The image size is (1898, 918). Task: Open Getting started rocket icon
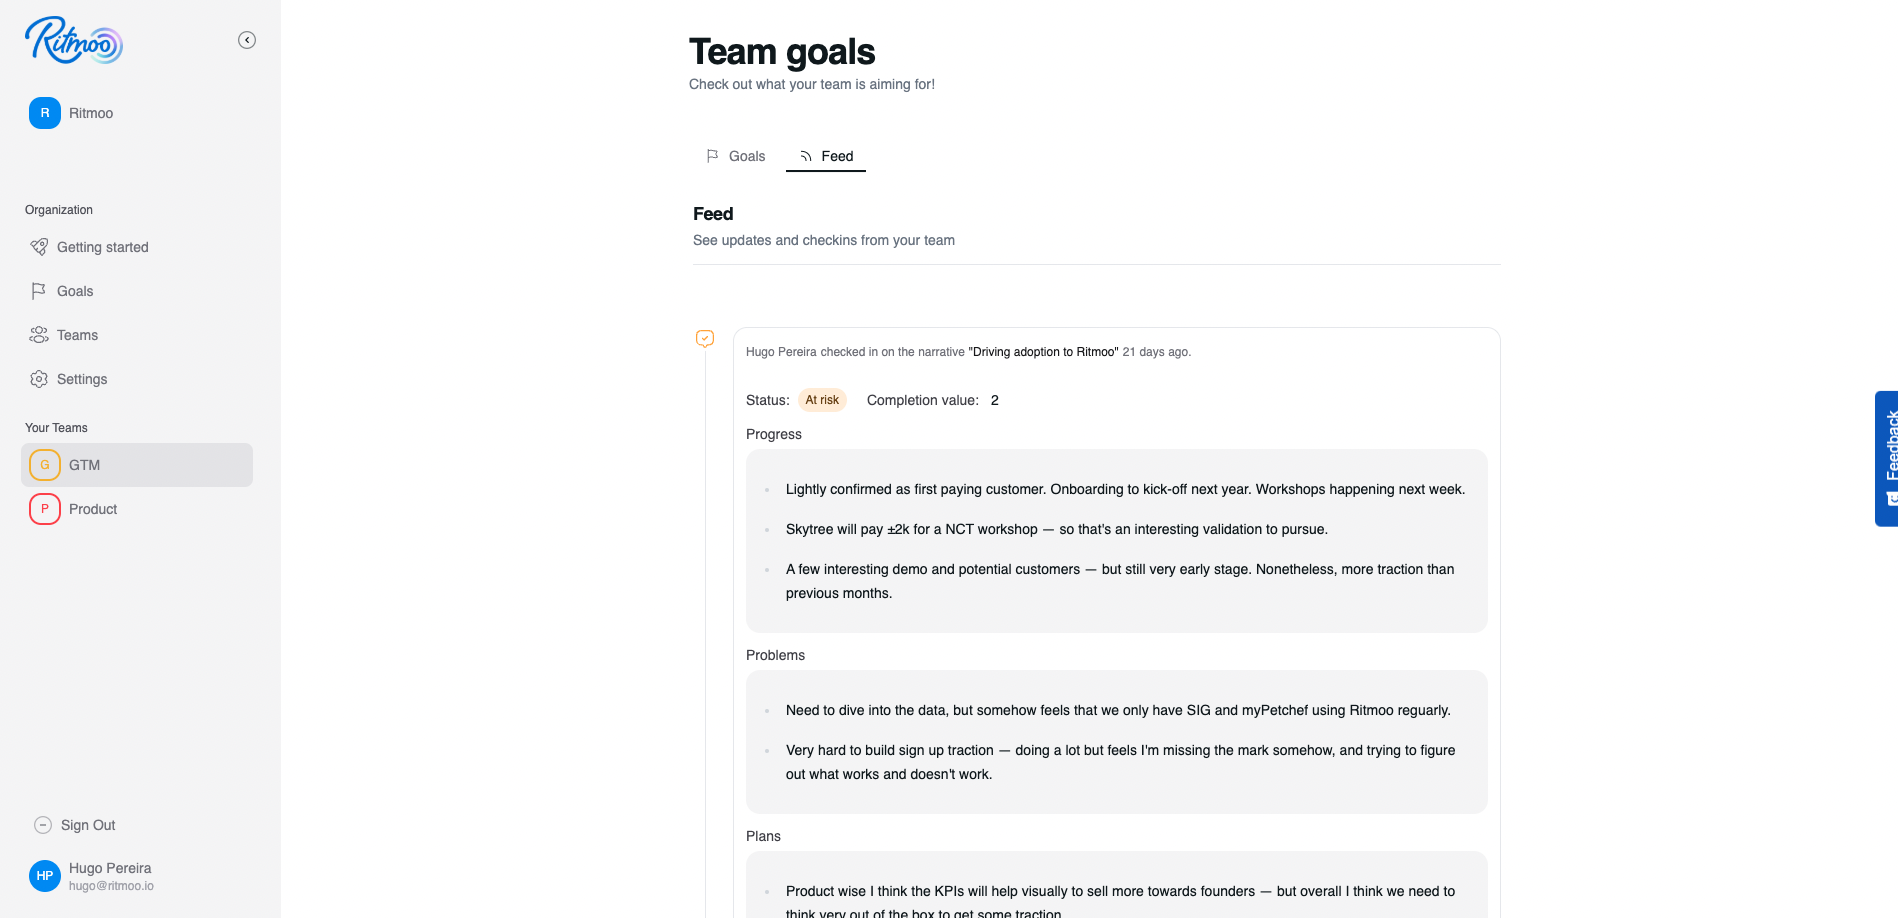[39, 247]
